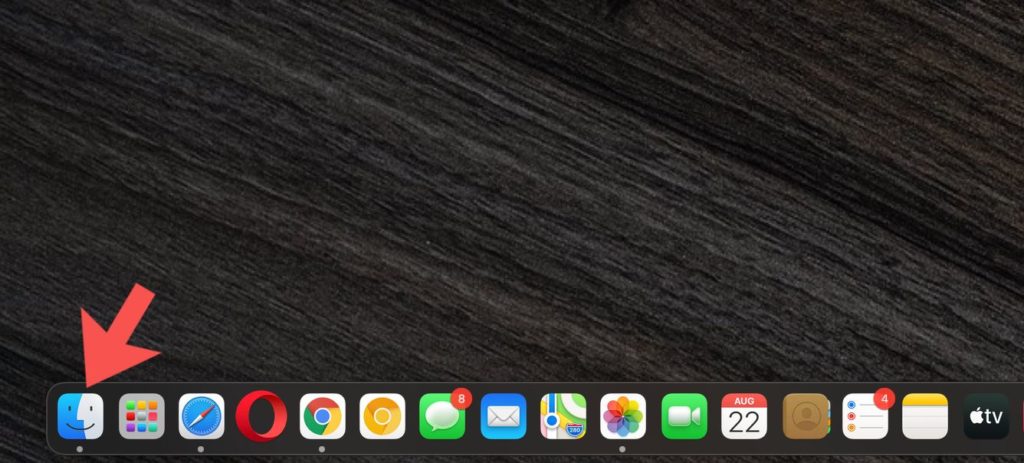Open the Photos app

(x=623, y=416)
